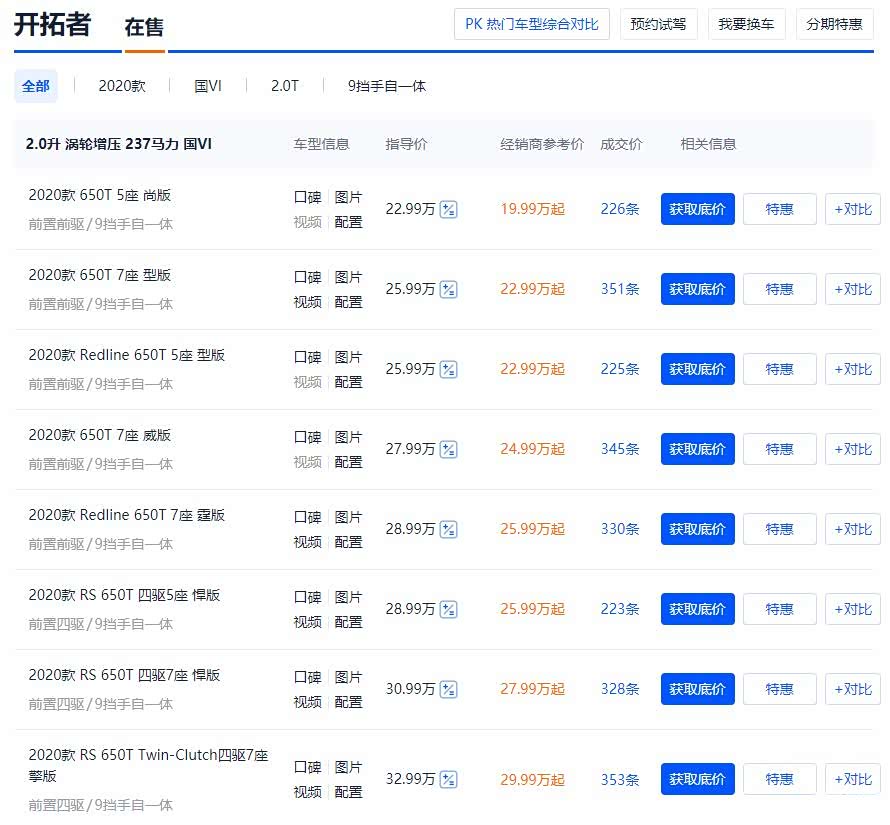Open price calculator icon beside 27.99万
Viewport: 890px width, 825px height.
pyautogui.click(x=448, y=450)
